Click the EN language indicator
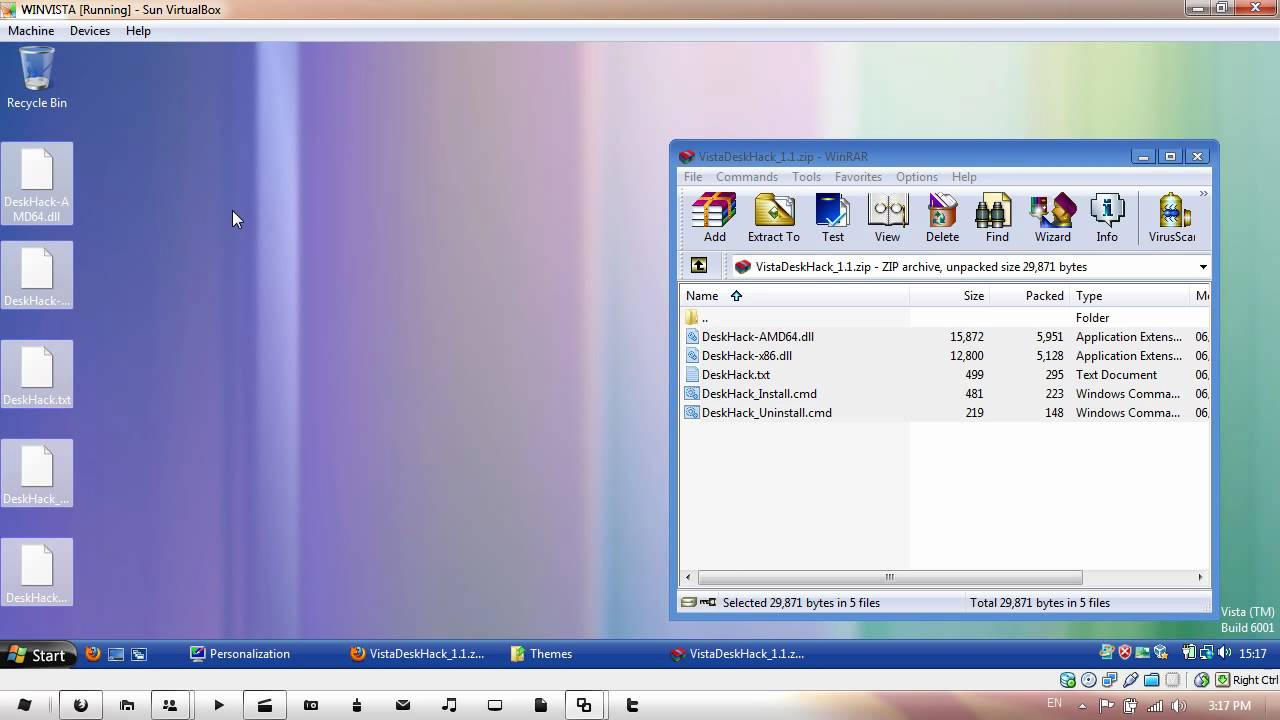The height and width of the screenshot is (720, 1280). click(x=1054, y=704)
